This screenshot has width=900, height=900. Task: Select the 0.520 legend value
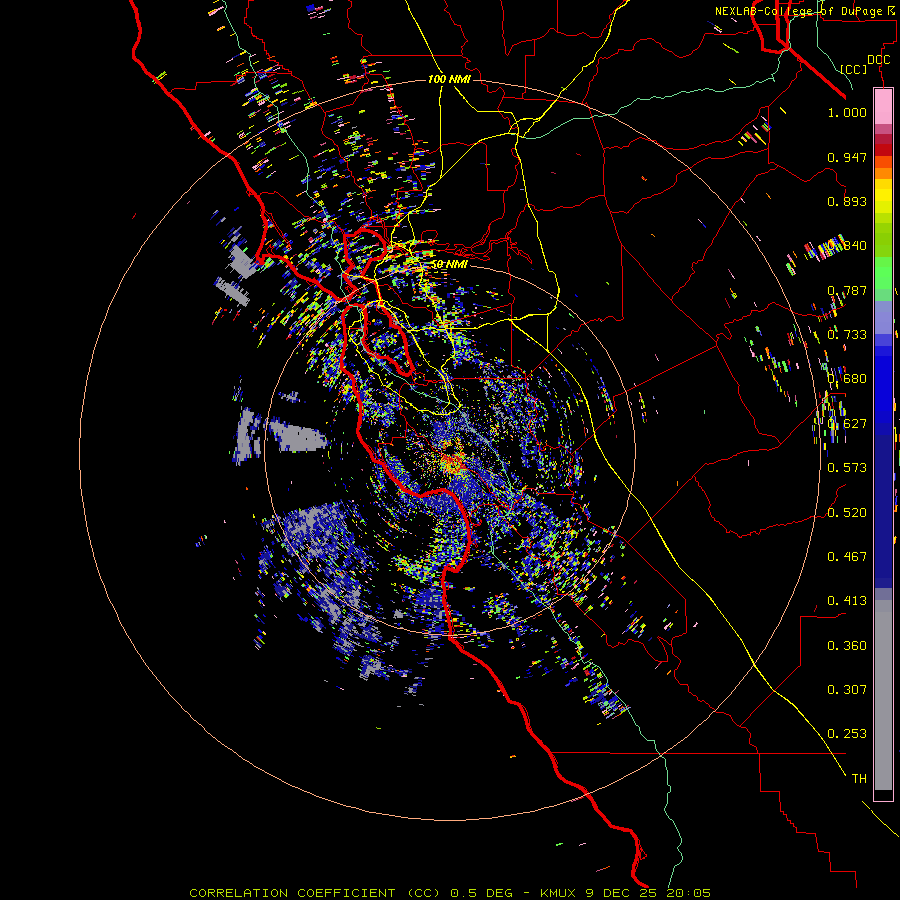(x=847, y=513)
